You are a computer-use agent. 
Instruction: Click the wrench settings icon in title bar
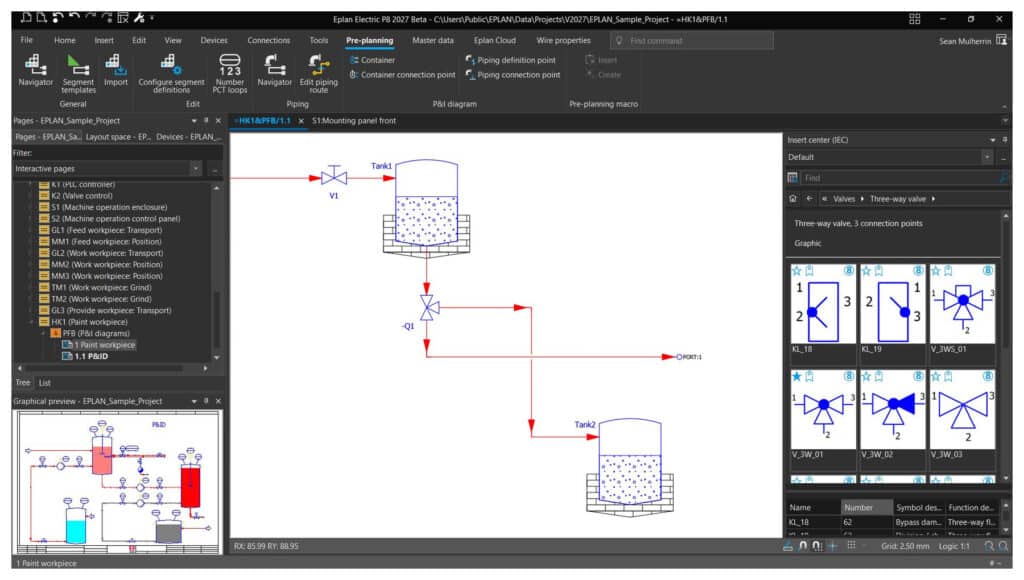point(139,18)
